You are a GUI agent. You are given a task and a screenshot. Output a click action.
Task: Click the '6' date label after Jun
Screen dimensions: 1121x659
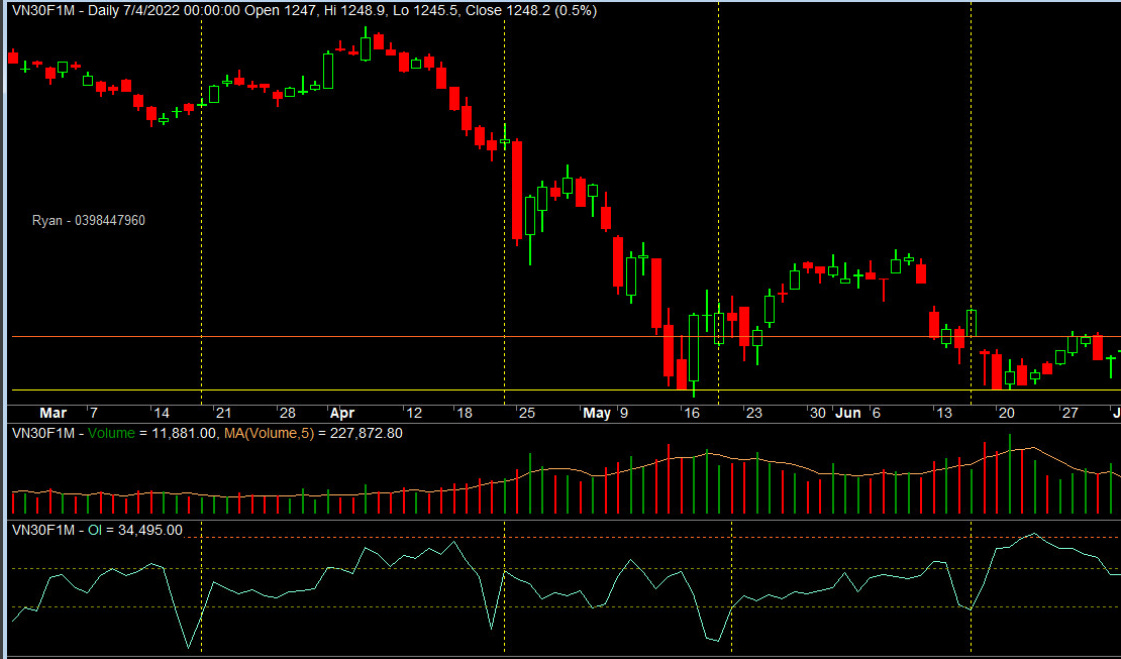tap(876, 413)
